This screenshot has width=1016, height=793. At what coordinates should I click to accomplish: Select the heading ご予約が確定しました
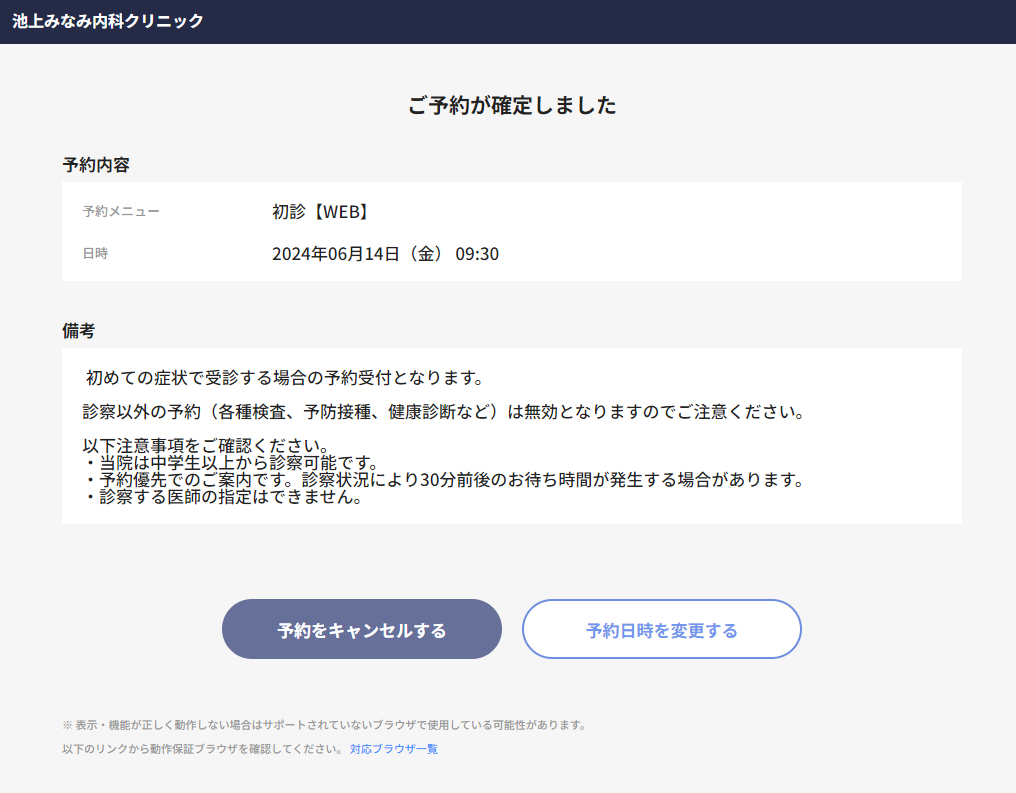pos(512,105)
